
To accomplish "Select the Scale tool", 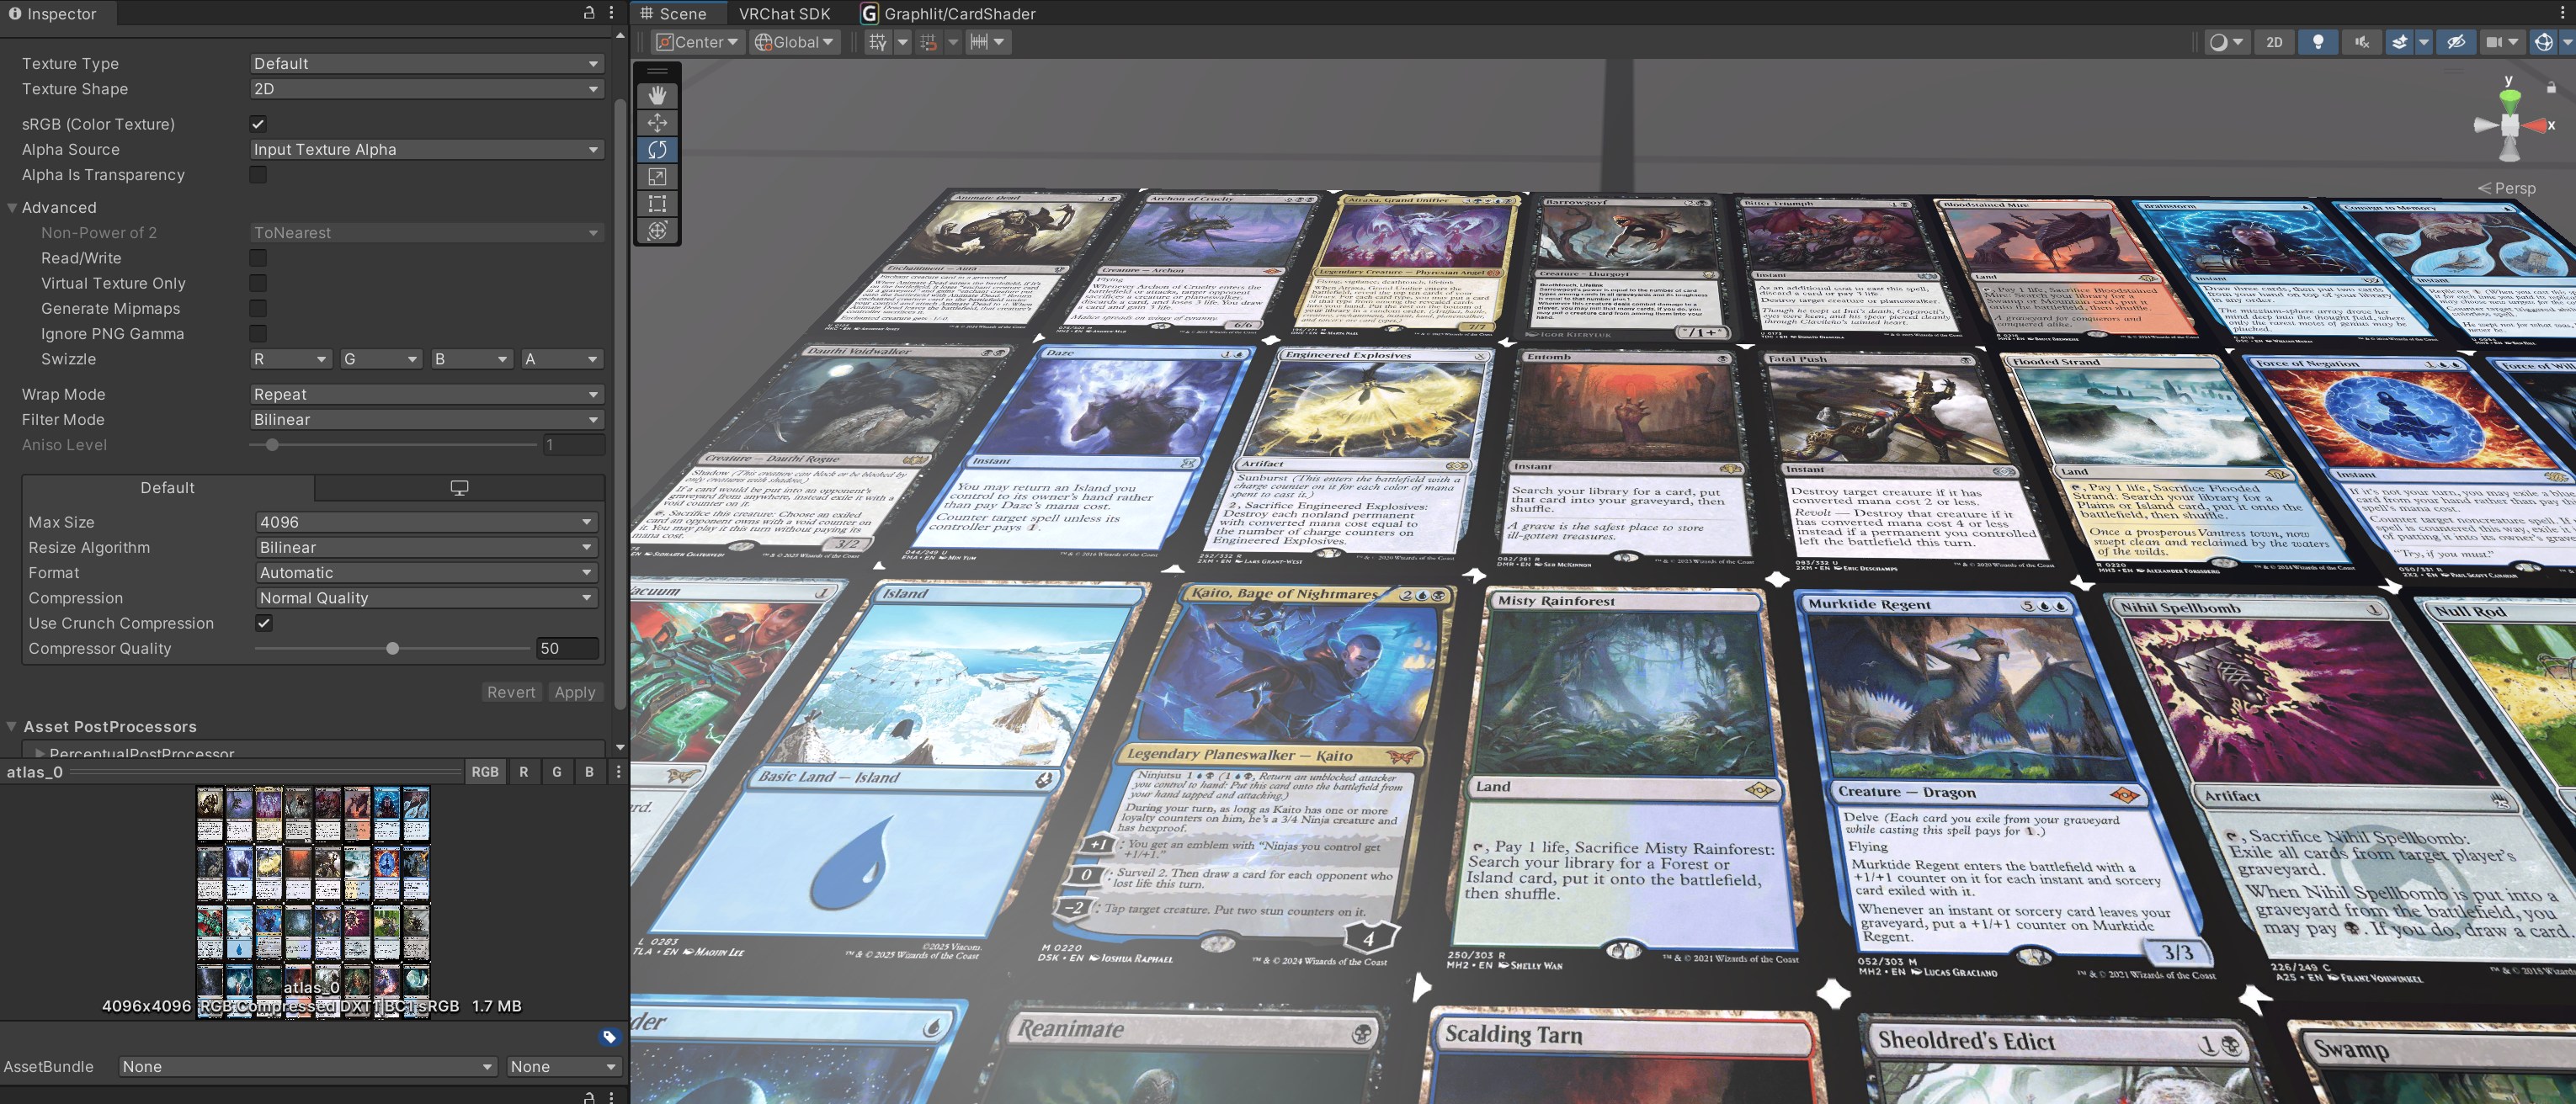I will 657,177.
